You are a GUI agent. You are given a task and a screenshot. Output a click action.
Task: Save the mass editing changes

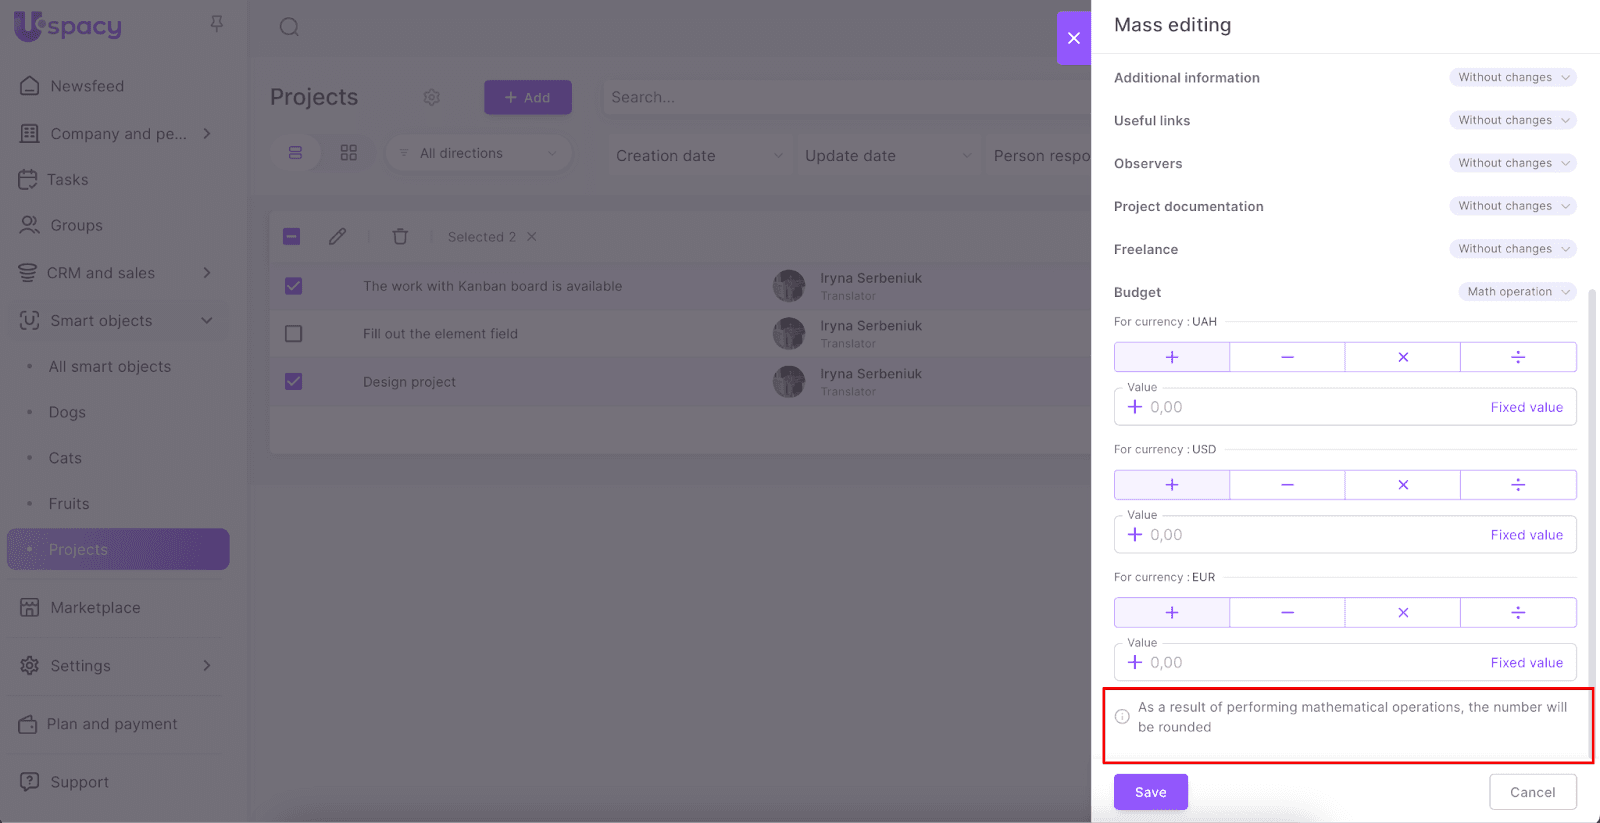[x=1150, y=792]
